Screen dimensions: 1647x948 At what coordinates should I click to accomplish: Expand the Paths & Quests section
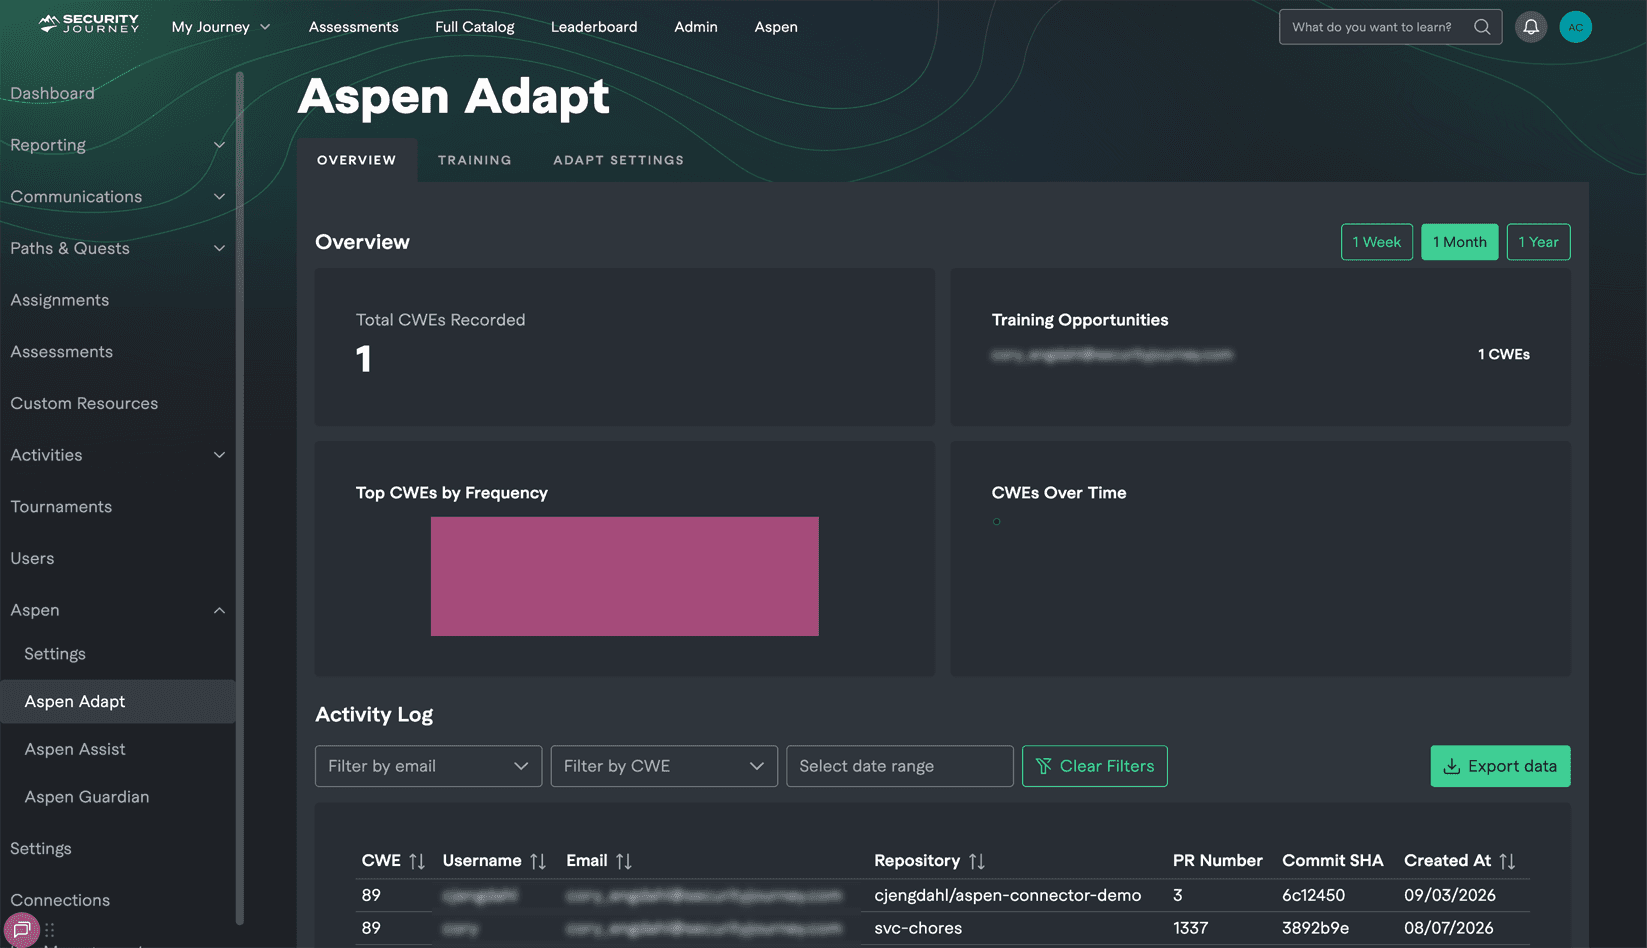[118, 248]
